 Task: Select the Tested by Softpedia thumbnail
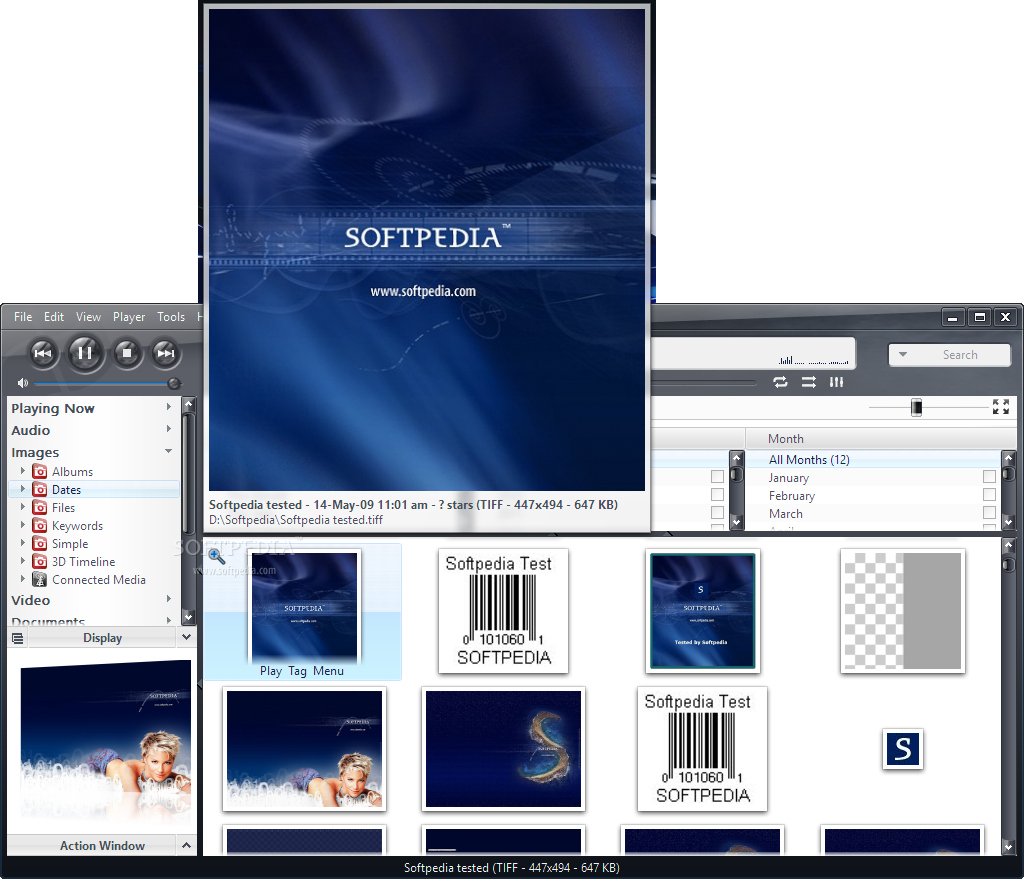pos(703,611)
